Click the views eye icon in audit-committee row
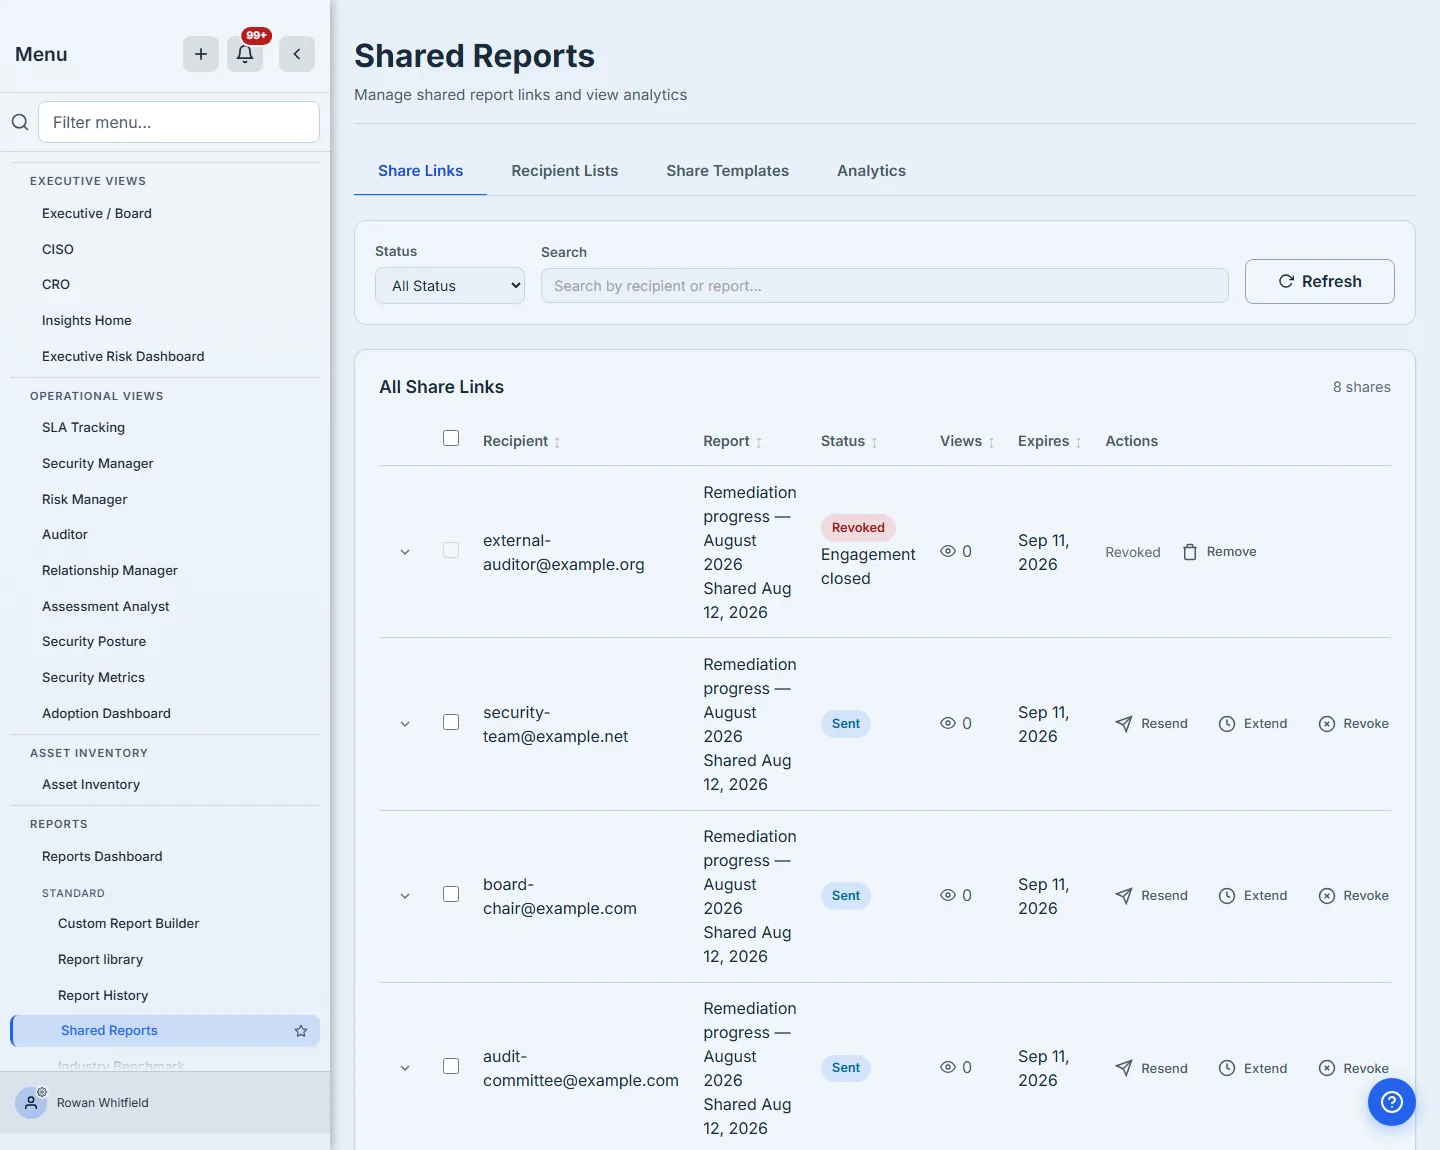The width and height of the screenshot is (1440, 1150). click(x=948, y=1067)
